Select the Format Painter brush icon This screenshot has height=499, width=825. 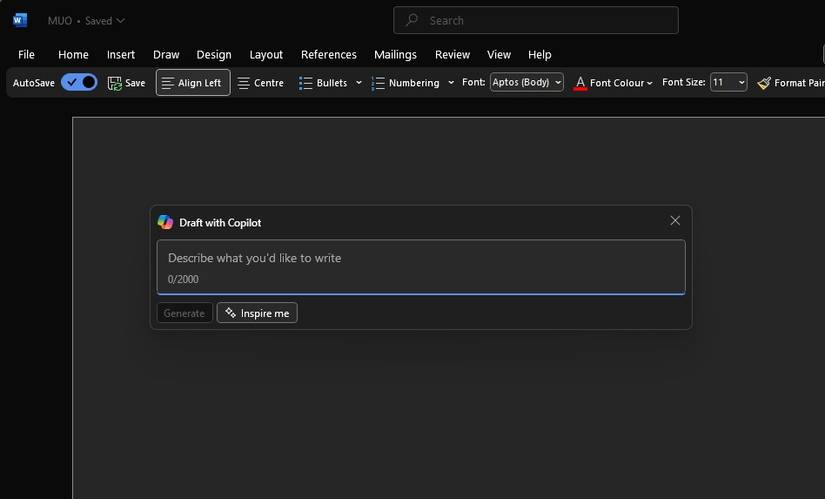click(x=764, y=83)
